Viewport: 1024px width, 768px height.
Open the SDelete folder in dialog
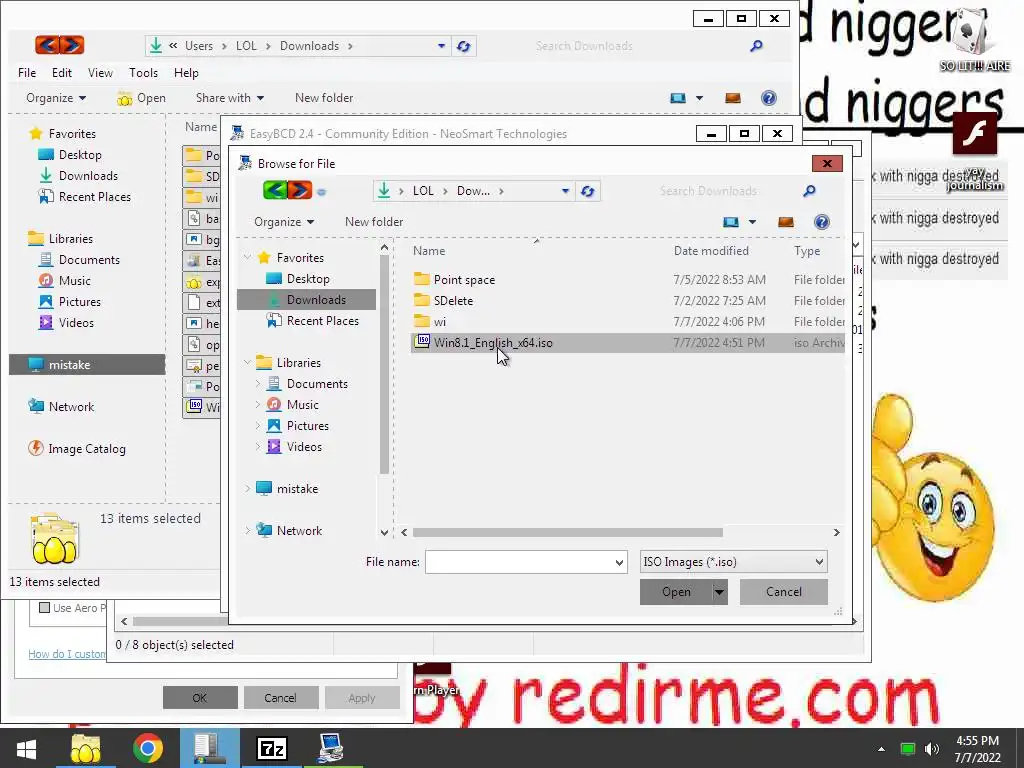[x=453, y=300]
